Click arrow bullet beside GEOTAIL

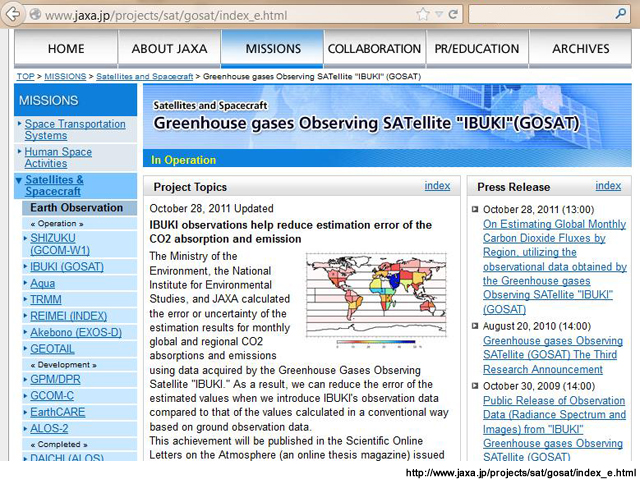pyautogui.click(x=25, y=348)
